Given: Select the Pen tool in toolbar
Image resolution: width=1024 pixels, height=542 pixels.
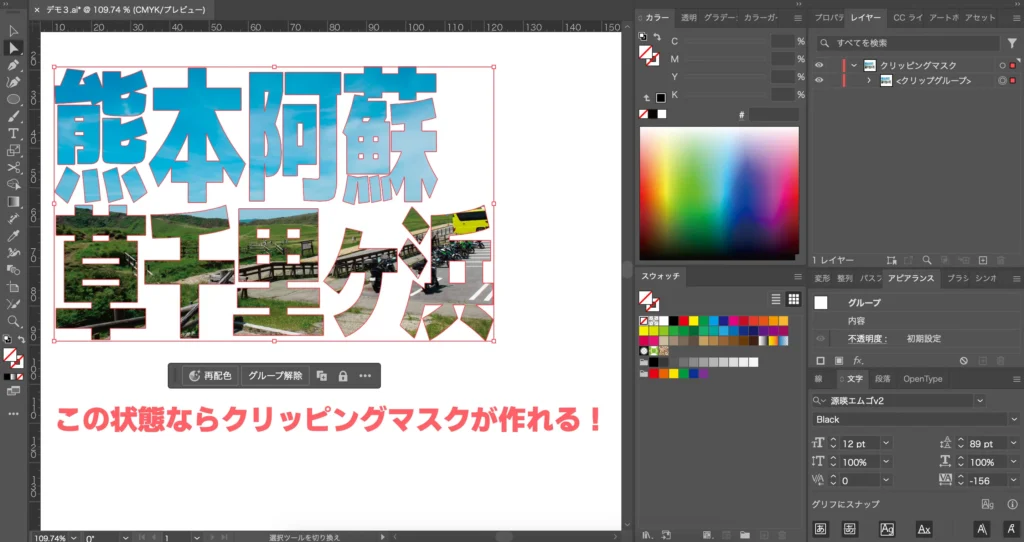Looking at the screenshot, I should click(14, 65).
